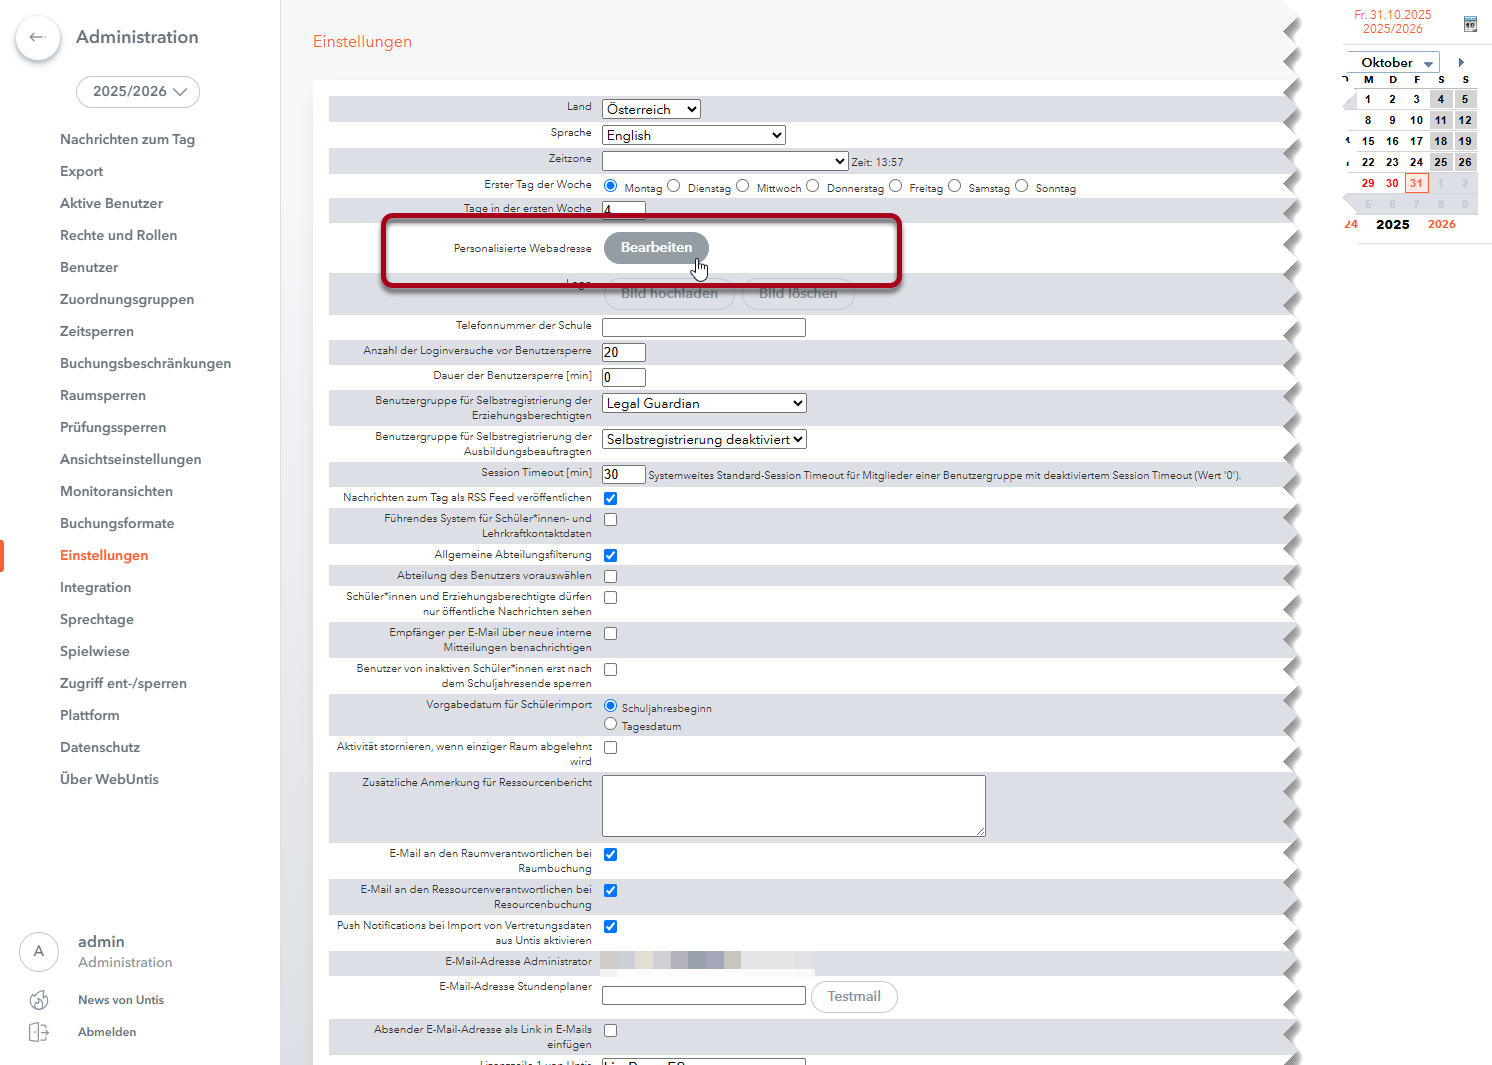
Task: Open the Oktober month dropdown
Action: [1396, 63]
